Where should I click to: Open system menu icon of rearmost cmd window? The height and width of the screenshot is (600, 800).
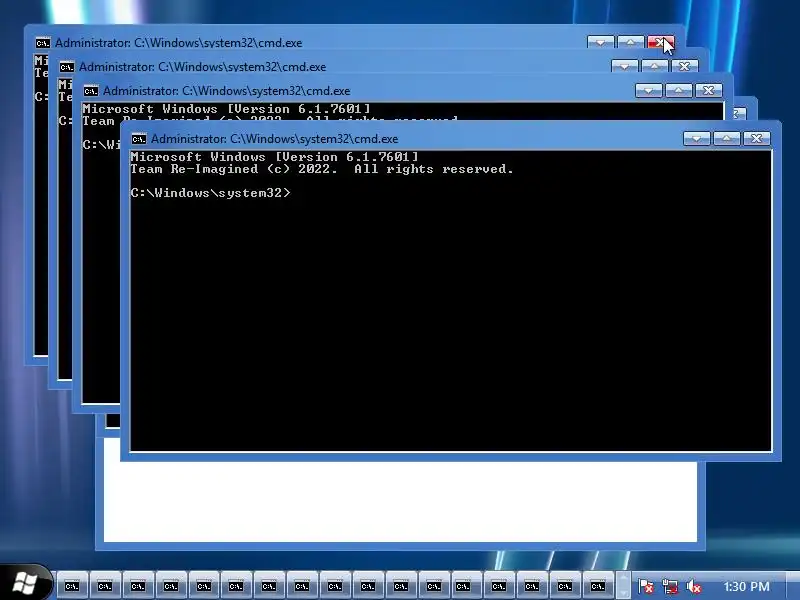tap(43, 43)
